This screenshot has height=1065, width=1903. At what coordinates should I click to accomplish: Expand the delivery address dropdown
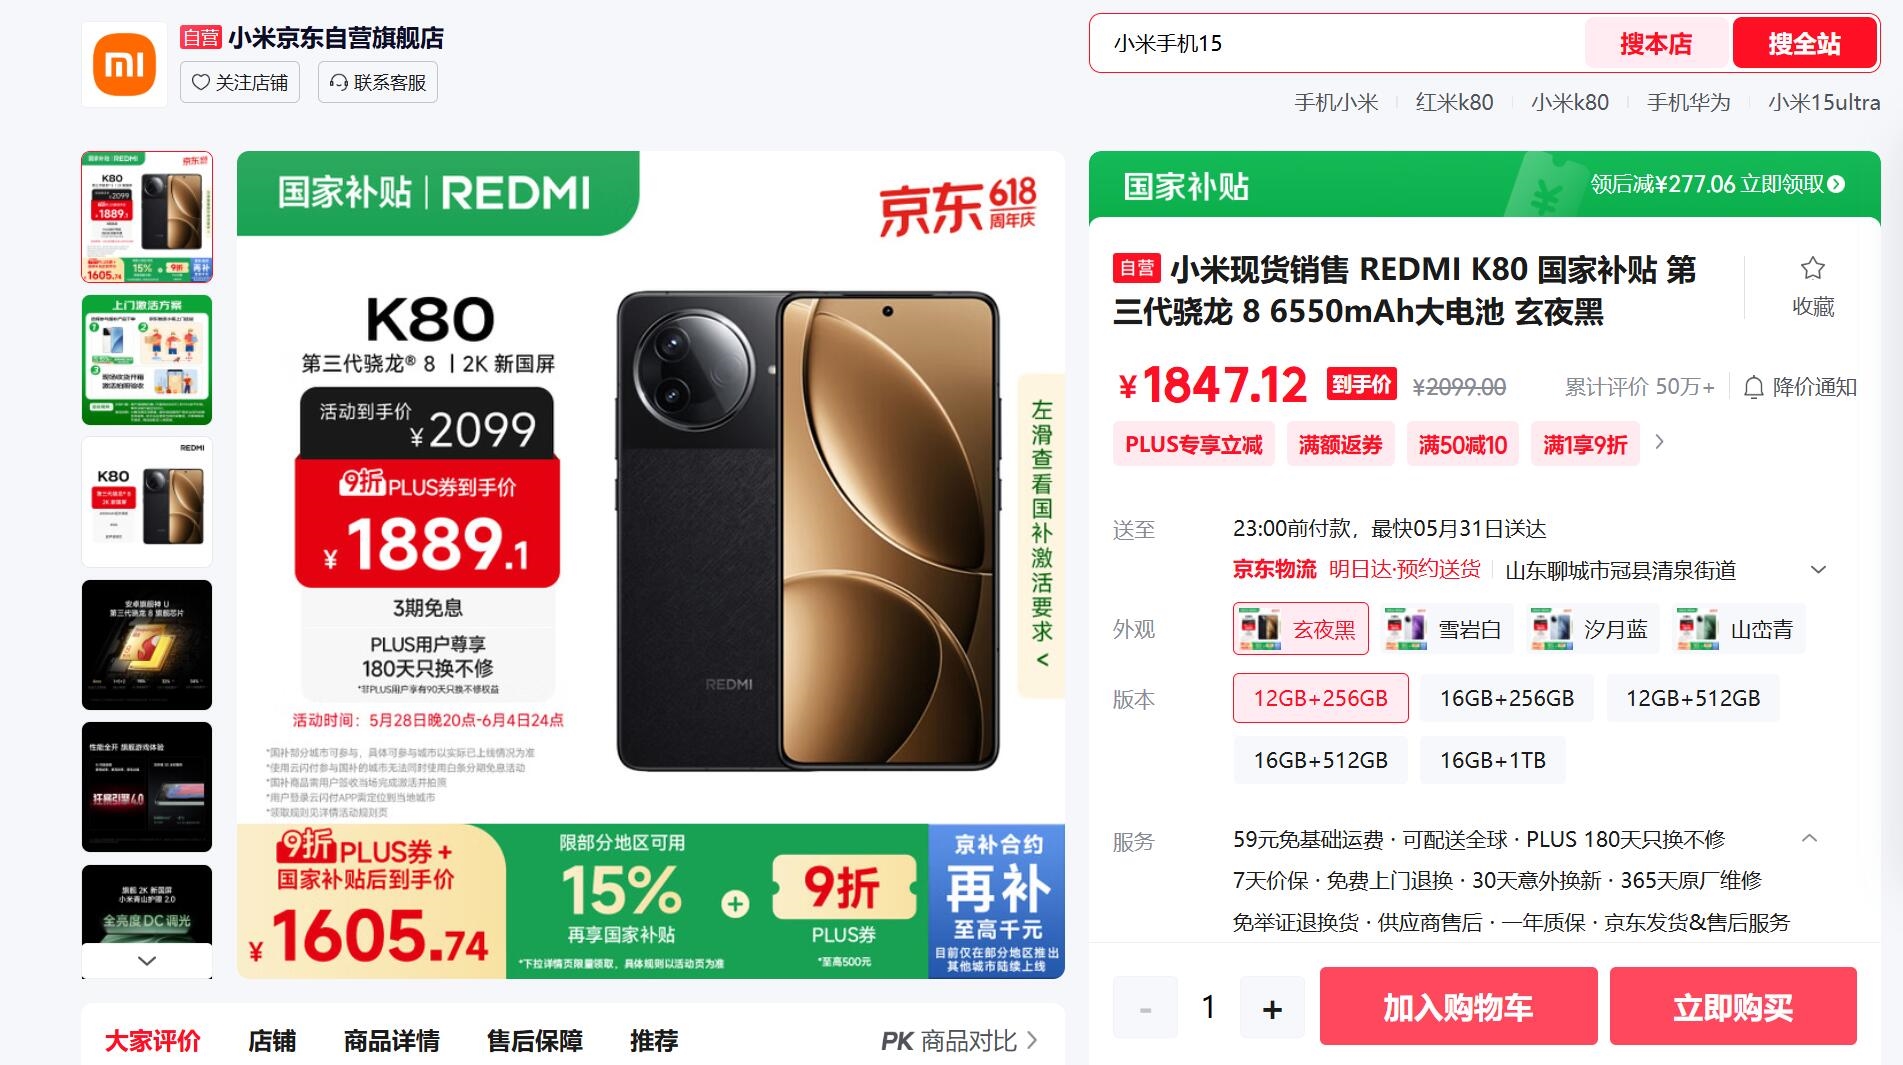point(1818,570)
